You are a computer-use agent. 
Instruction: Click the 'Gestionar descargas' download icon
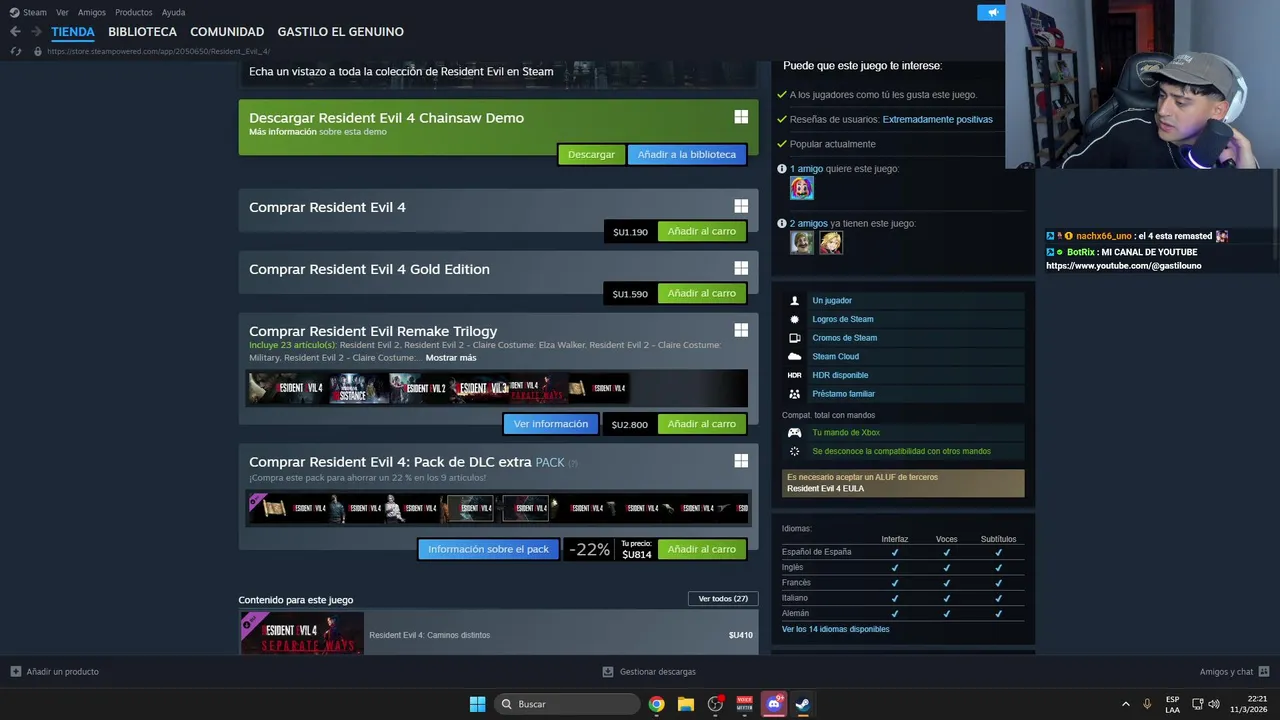click(x=608, y=671)
